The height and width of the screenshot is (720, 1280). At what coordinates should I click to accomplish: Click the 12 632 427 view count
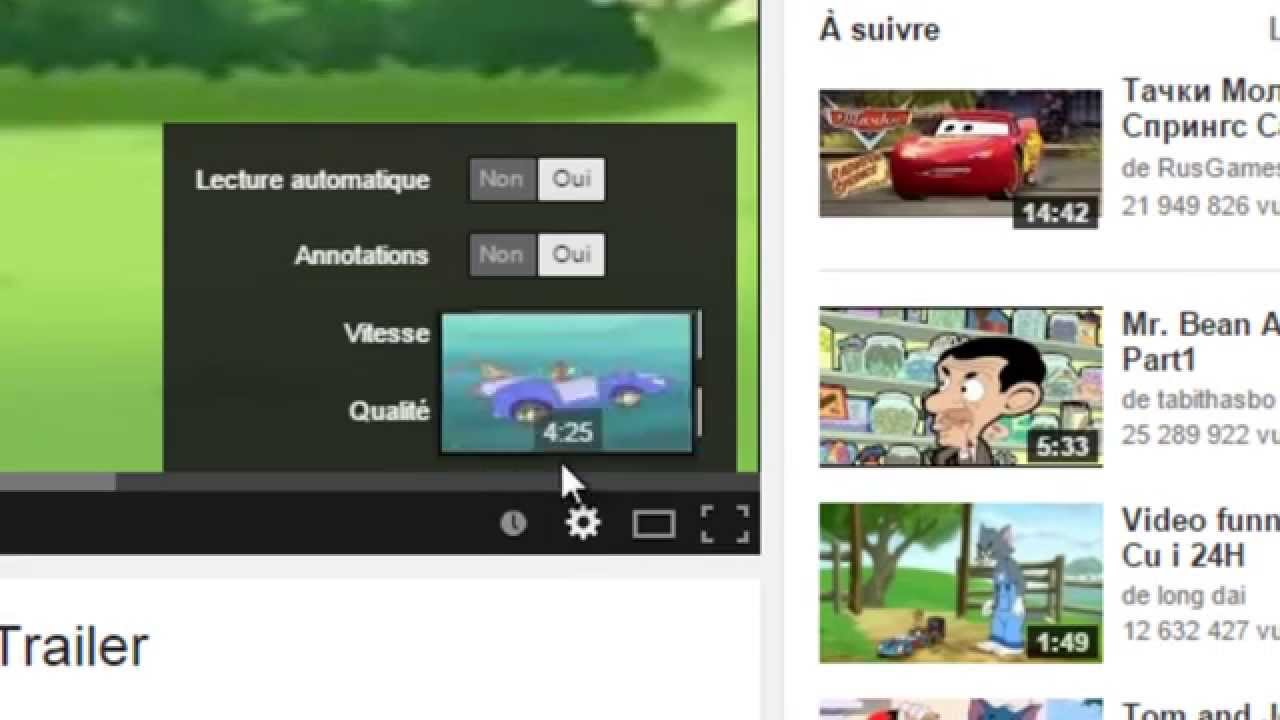(1200, 631)
